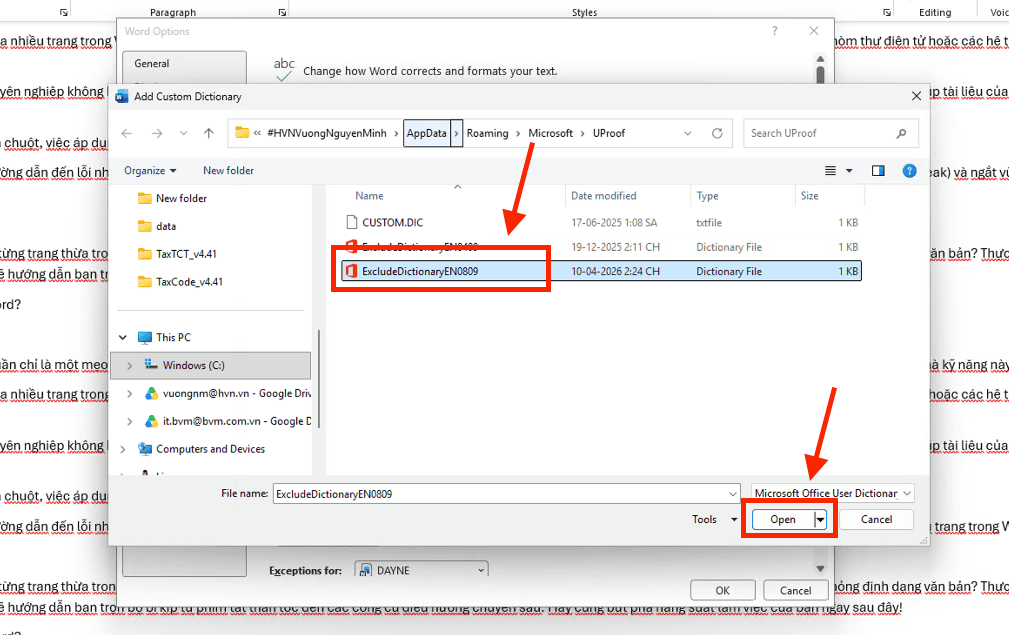Select ExcludeDictionaryEN0809 file
The image size is (1009, 635).
pyautogui.click(x=601, y=271)
